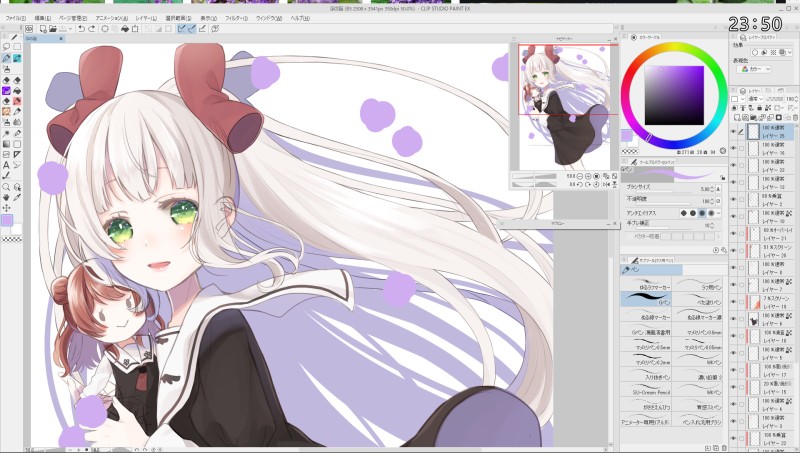Open the save icon dropdown arrow

click(x=70, y=29)
